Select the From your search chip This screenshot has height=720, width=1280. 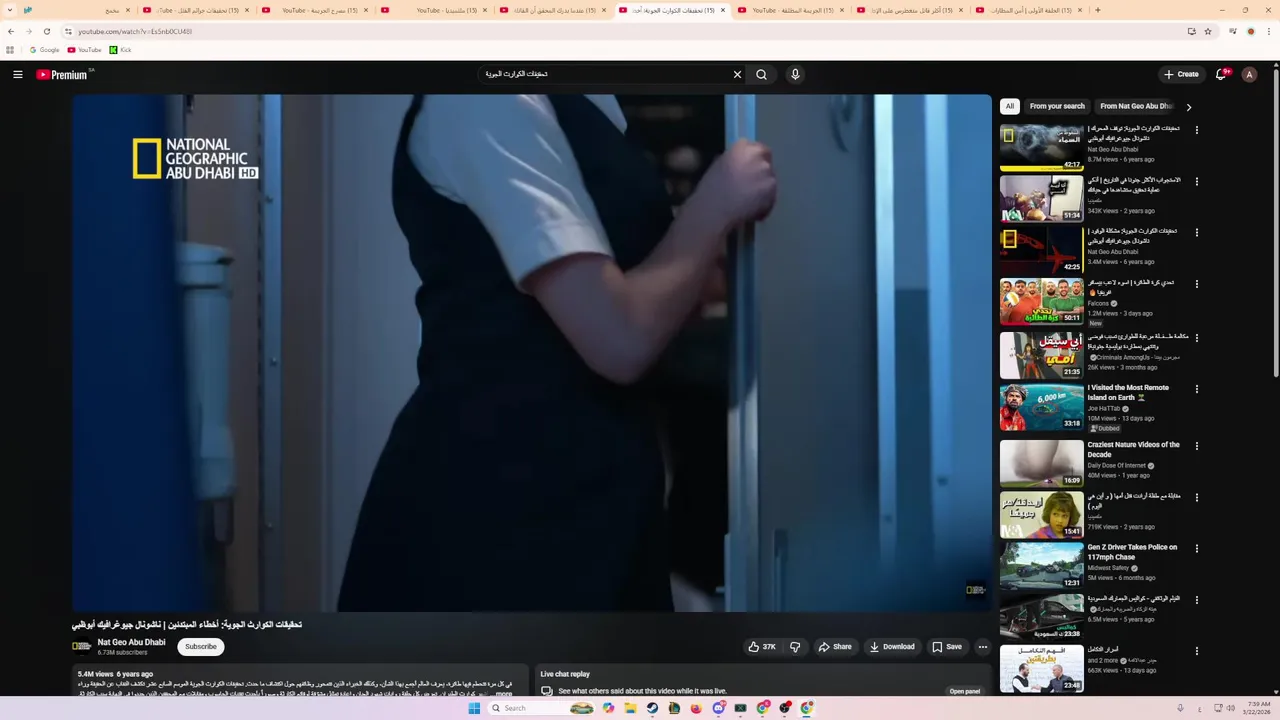(x=1057, y=106)
